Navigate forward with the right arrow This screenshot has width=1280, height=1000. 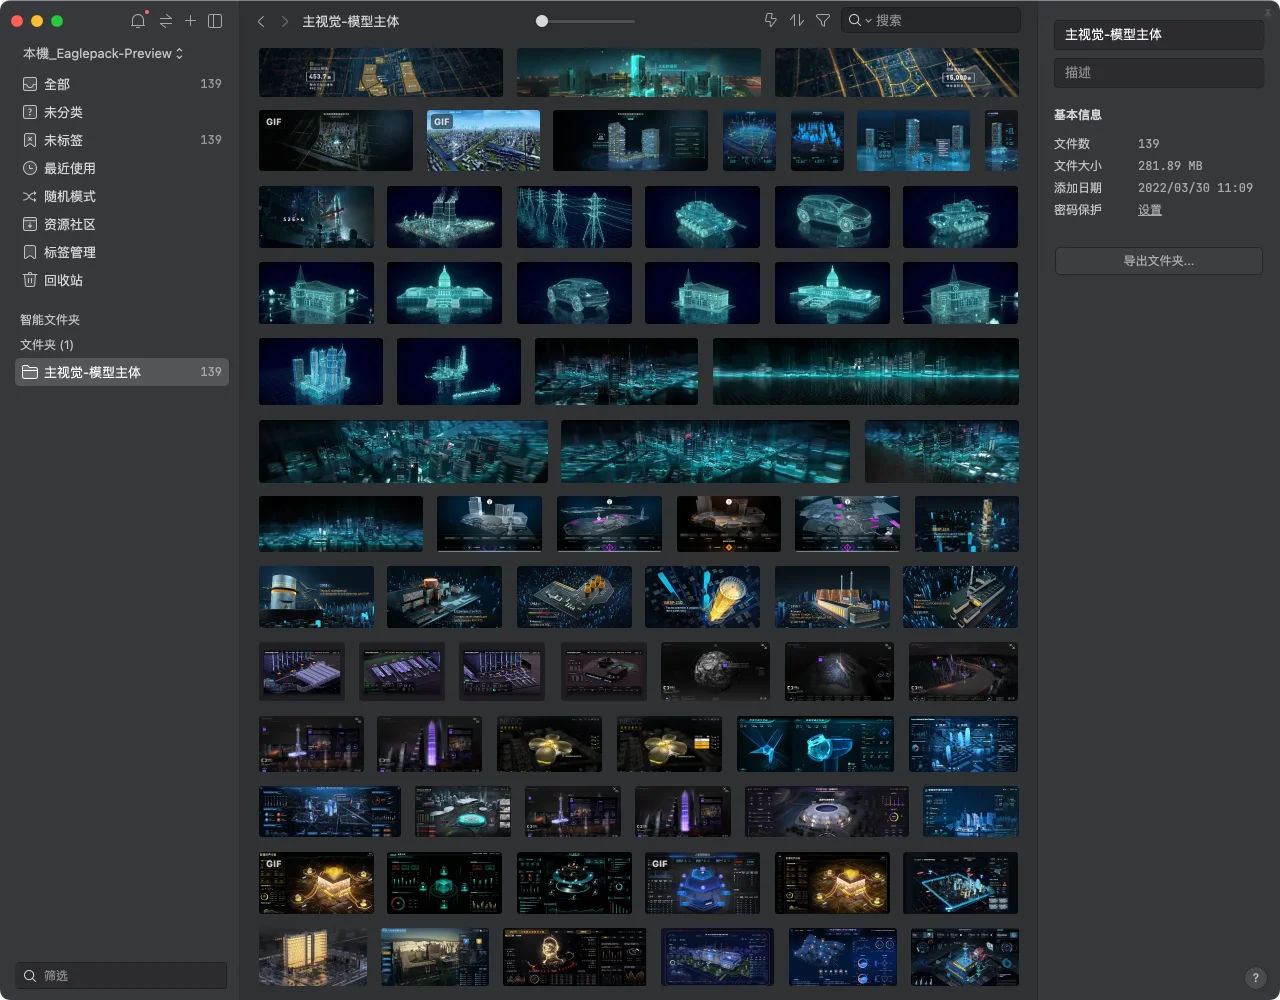pos(285,21)
